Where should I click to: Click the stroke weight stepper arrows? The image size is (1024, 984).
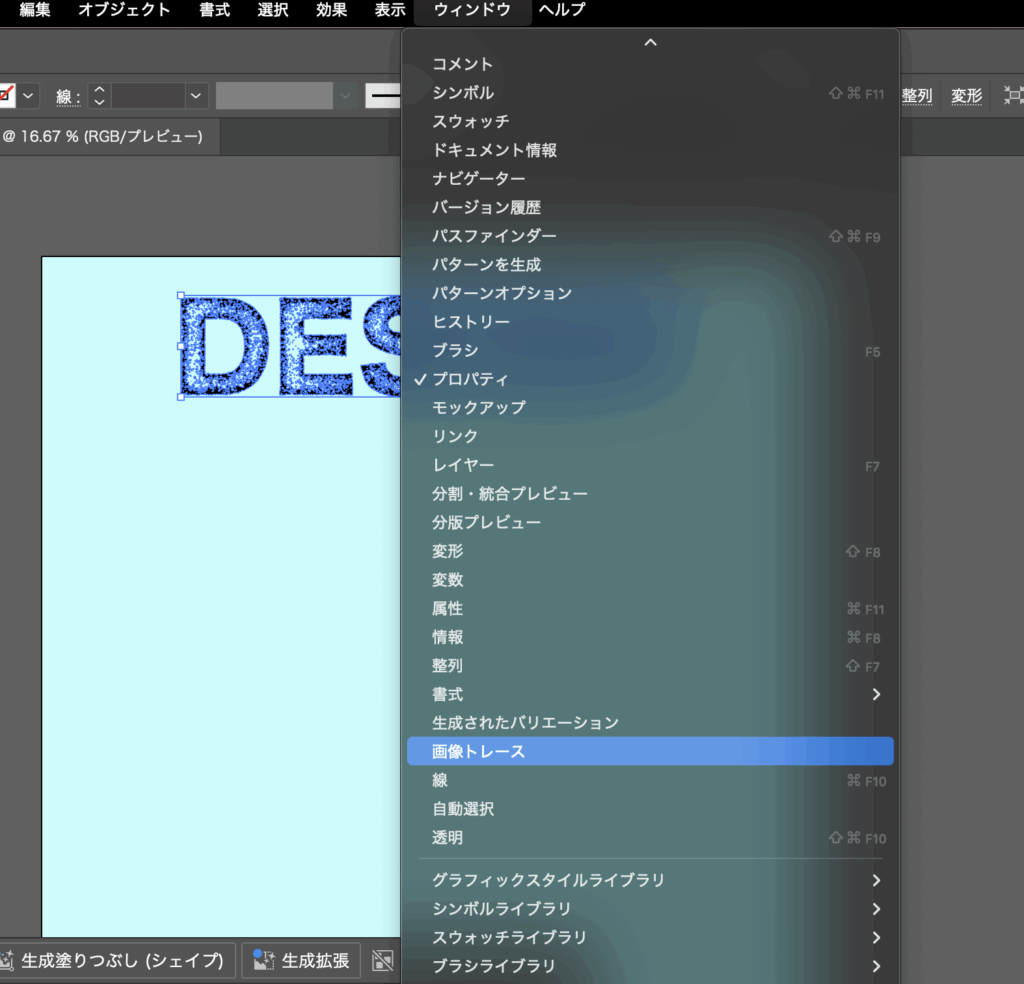coord(98,96)
